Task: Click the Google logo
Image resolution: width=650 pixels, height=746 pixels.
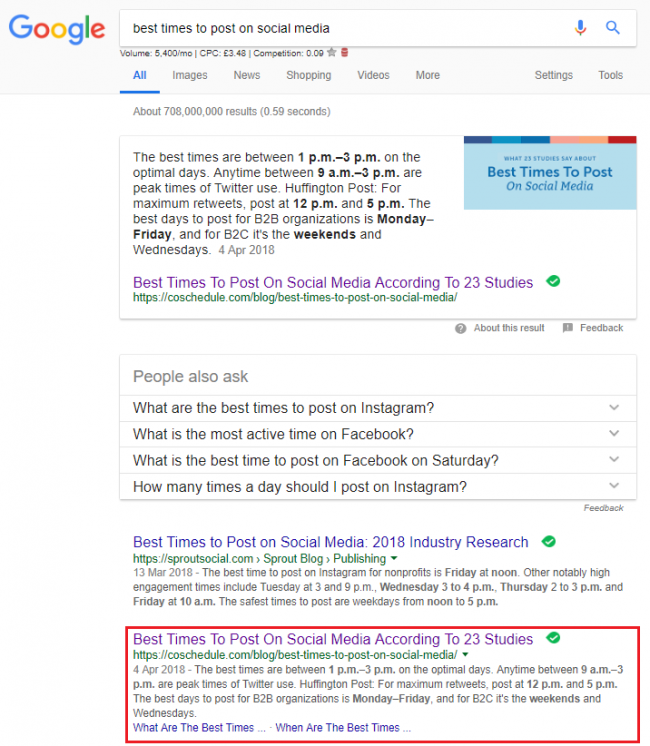Action: tap(57, 29)
